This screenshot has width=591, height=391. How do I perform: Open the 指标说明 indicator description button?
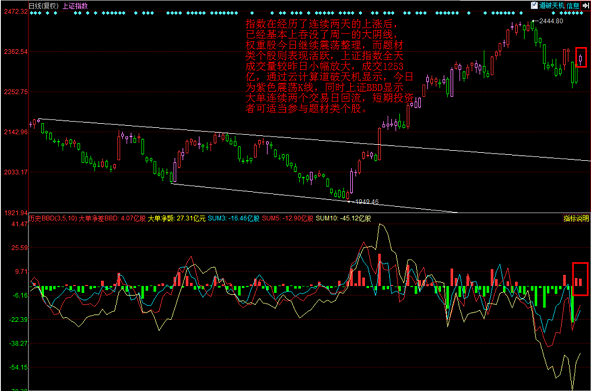point(576,218)
